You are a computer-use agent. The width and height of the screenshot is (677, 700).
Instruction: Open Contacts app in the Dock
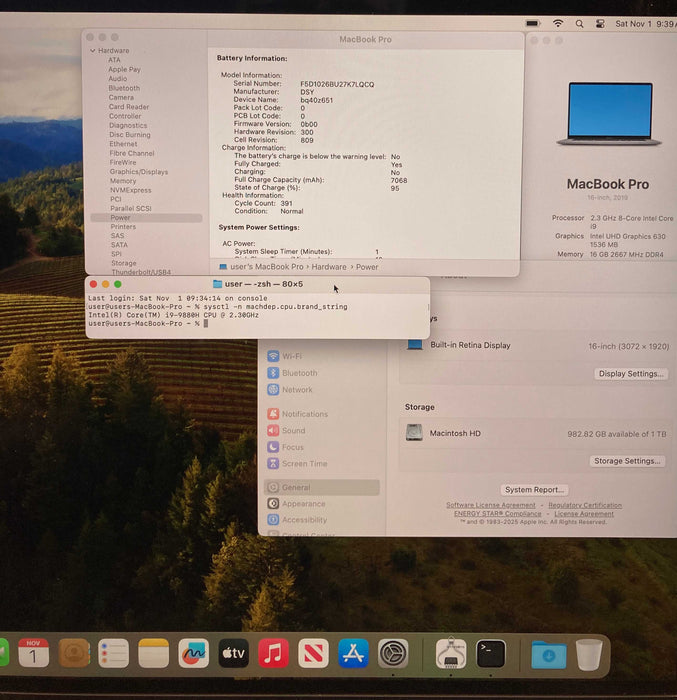coord(74,653)
